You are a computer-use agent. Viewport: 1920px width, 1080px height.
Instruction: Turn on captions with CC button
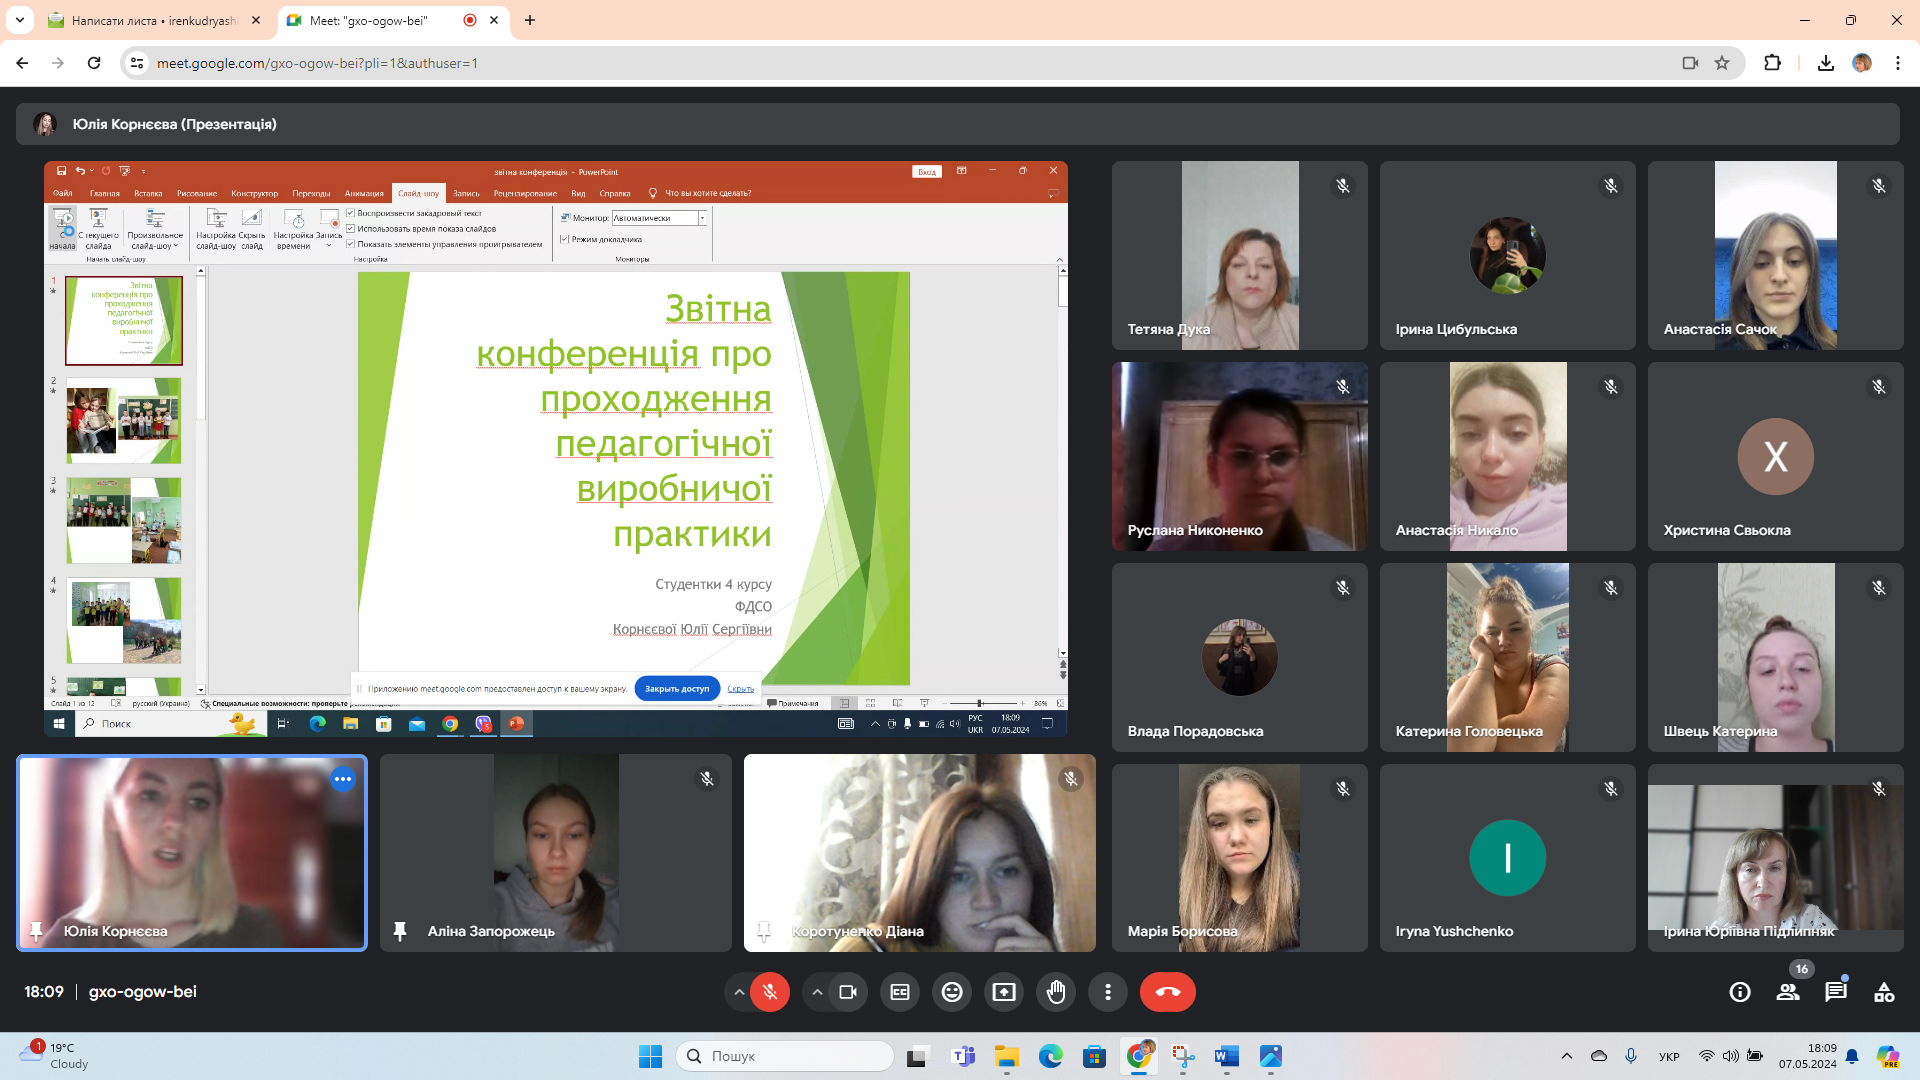coord(900,992)
